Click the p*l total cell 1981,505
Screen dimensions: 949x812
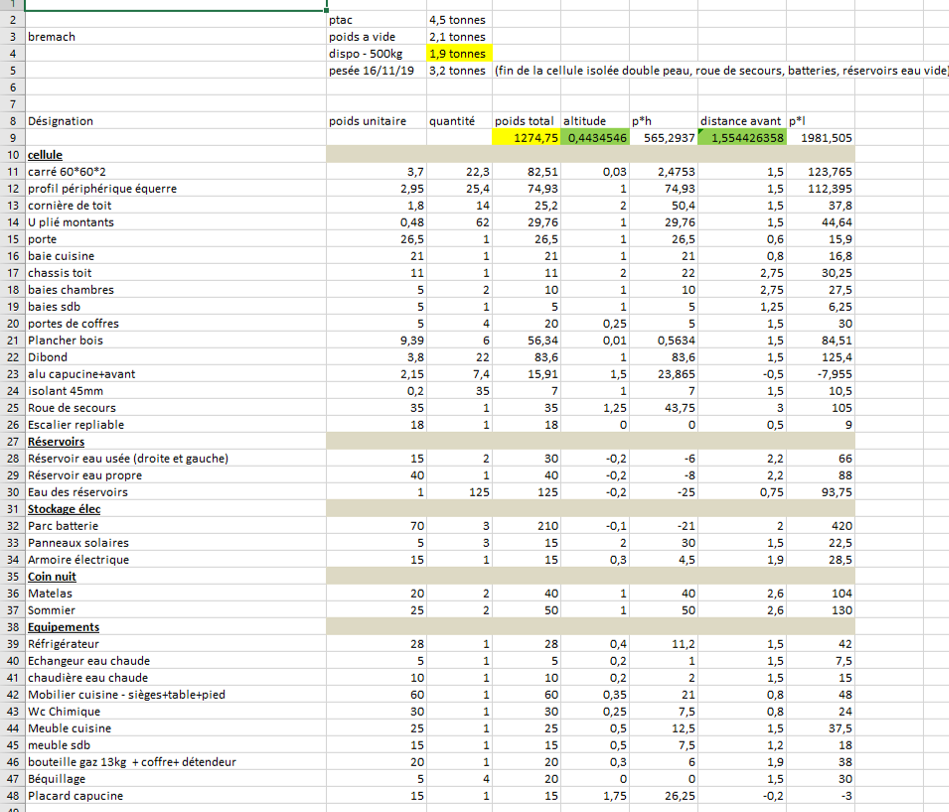click(820, 138)
